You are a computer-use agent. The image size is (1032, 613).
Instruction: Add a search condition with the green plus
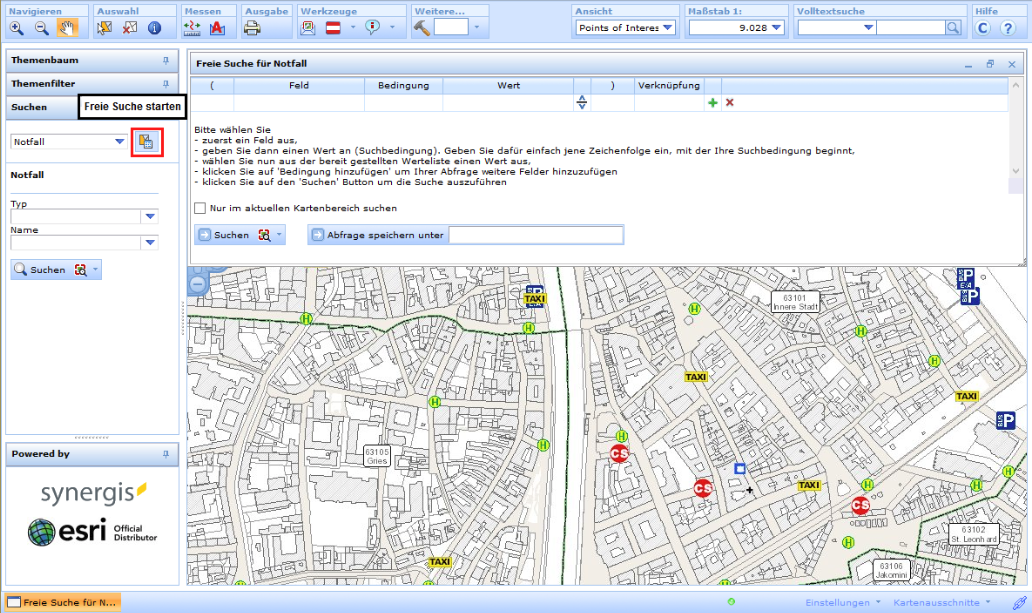point(712,102)
